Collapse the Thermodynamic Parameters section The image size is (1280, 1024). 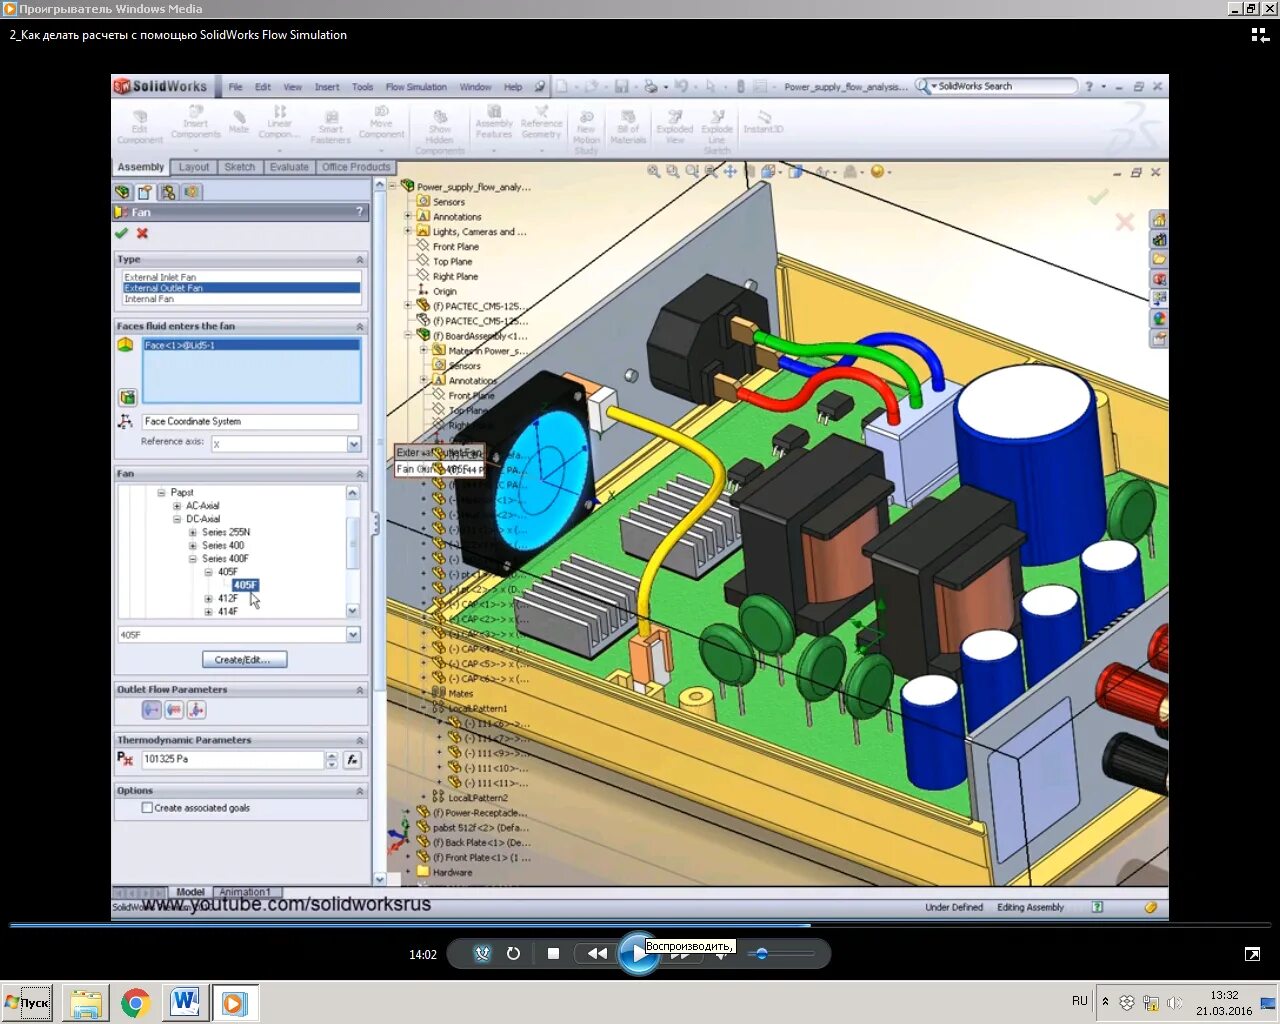[x=360, y=741]
